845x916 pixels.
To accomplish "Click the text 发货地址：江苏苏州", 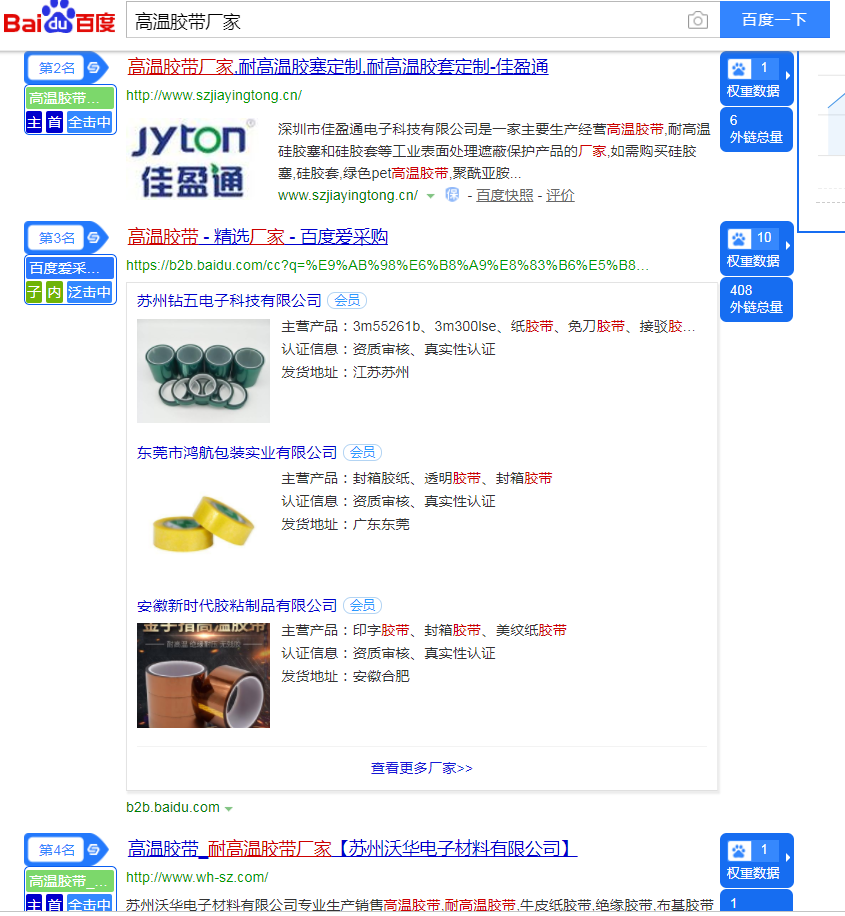I will coord(345,372).
